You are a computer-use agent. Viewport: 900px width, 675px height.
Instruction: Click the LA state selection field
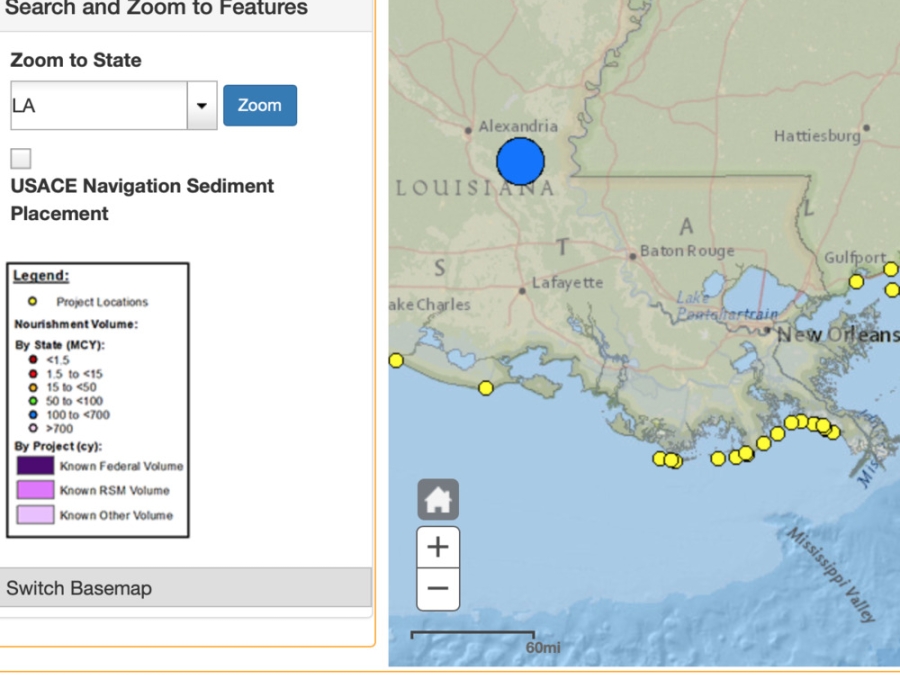pyautogui.click(x=98, y=106)
